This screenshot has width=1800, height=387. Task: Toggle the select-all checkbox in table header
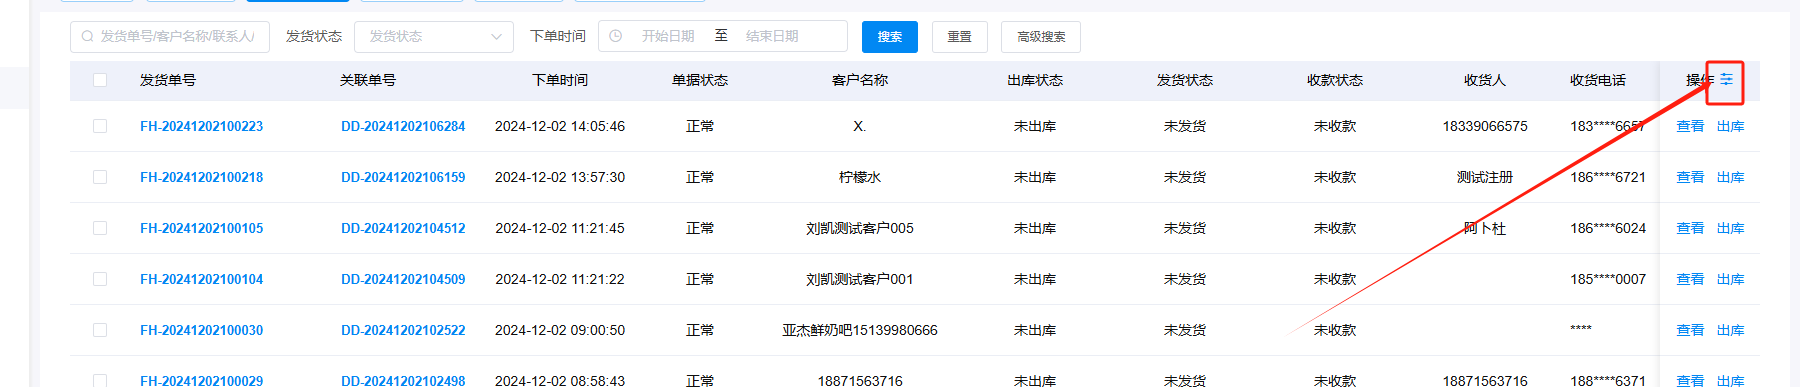point(100,80)
